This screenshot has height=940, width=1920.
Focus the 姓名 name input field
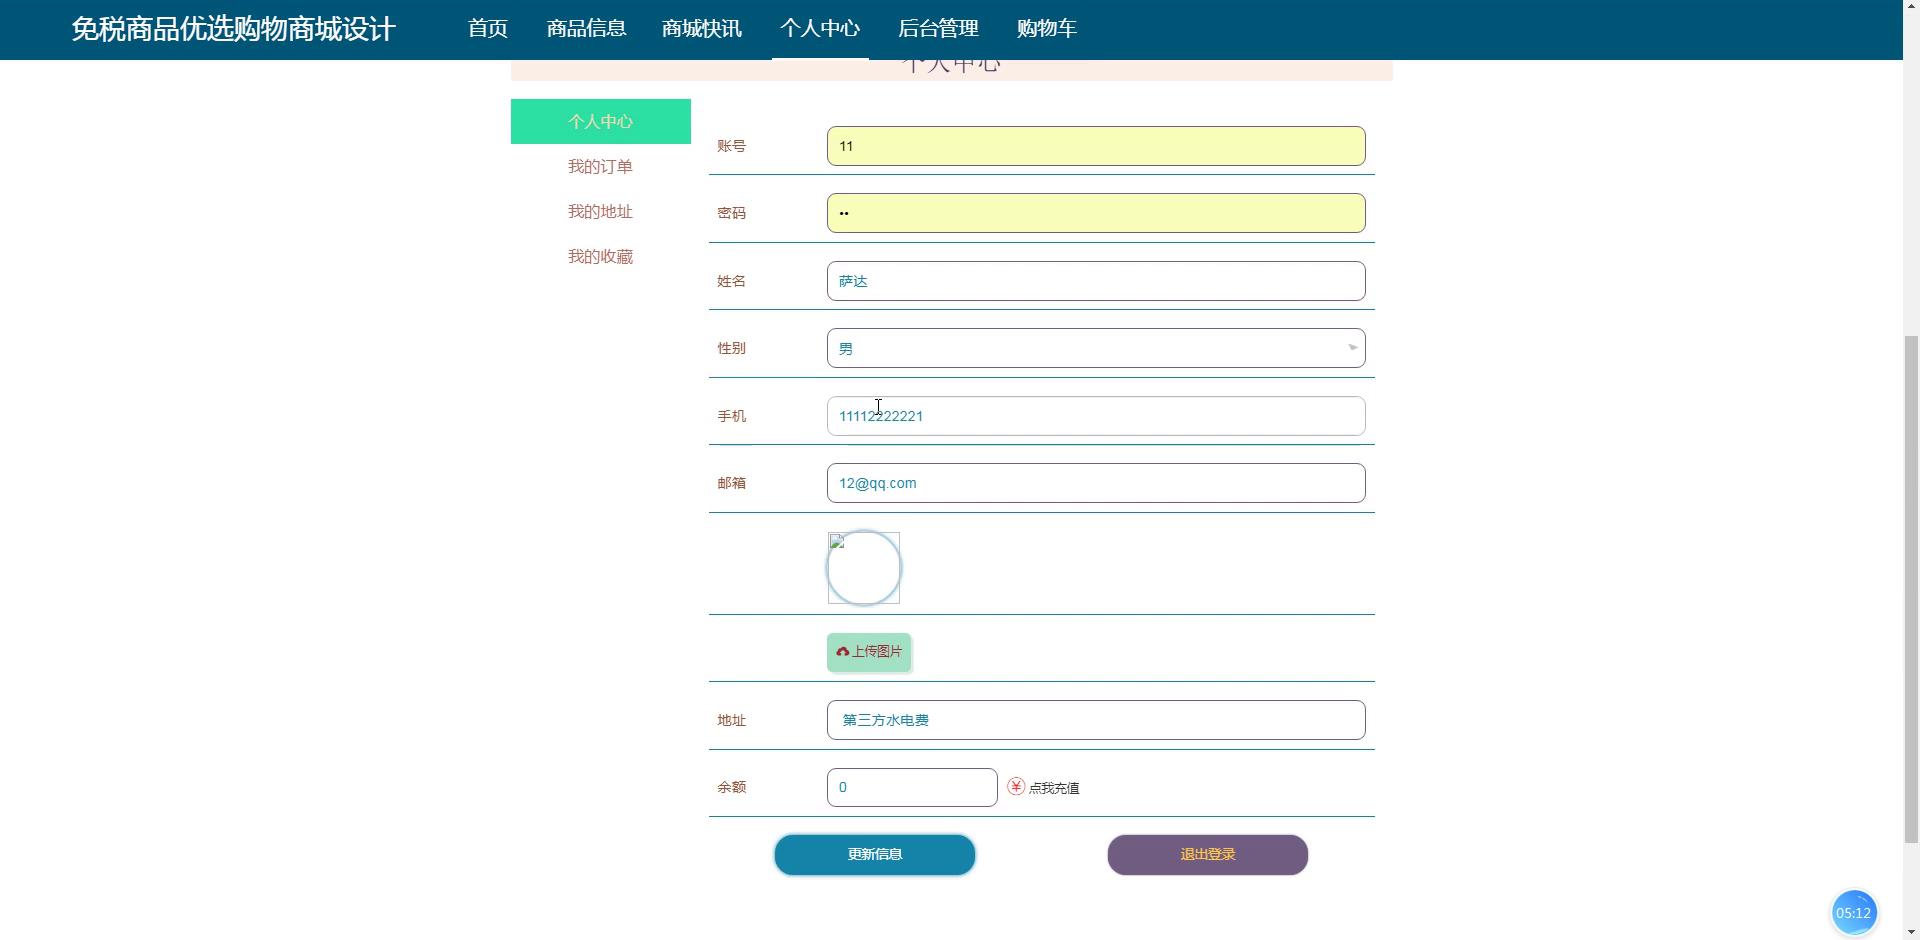(1095, 281)
